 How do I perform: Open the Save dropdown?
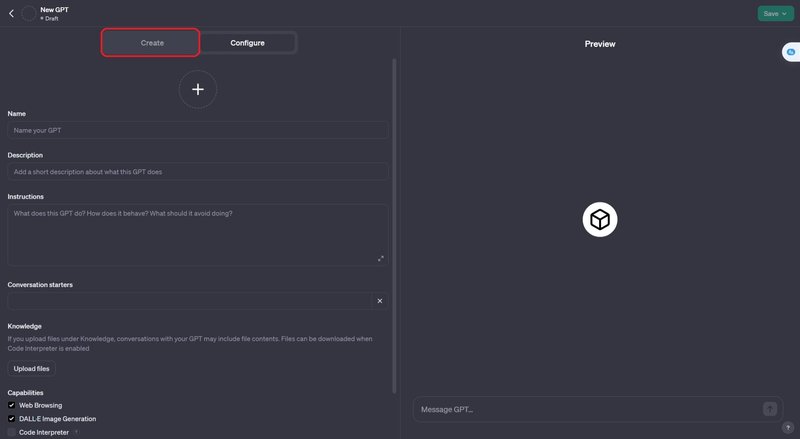775,14
